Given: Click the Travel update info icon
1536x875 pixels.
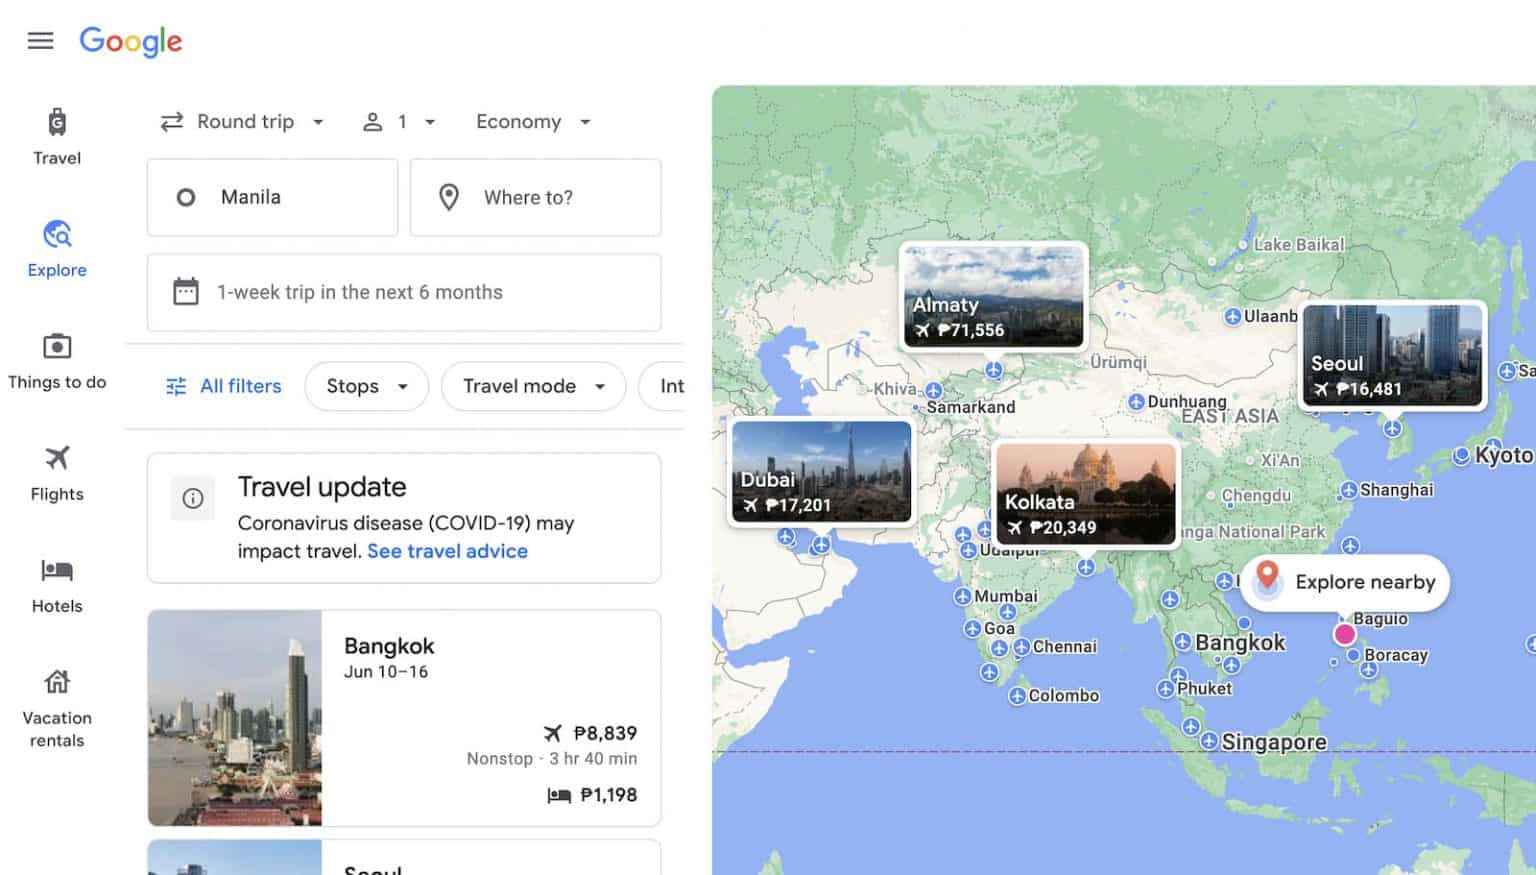Looking at the screenshot, I should click(x=193, y=498).
